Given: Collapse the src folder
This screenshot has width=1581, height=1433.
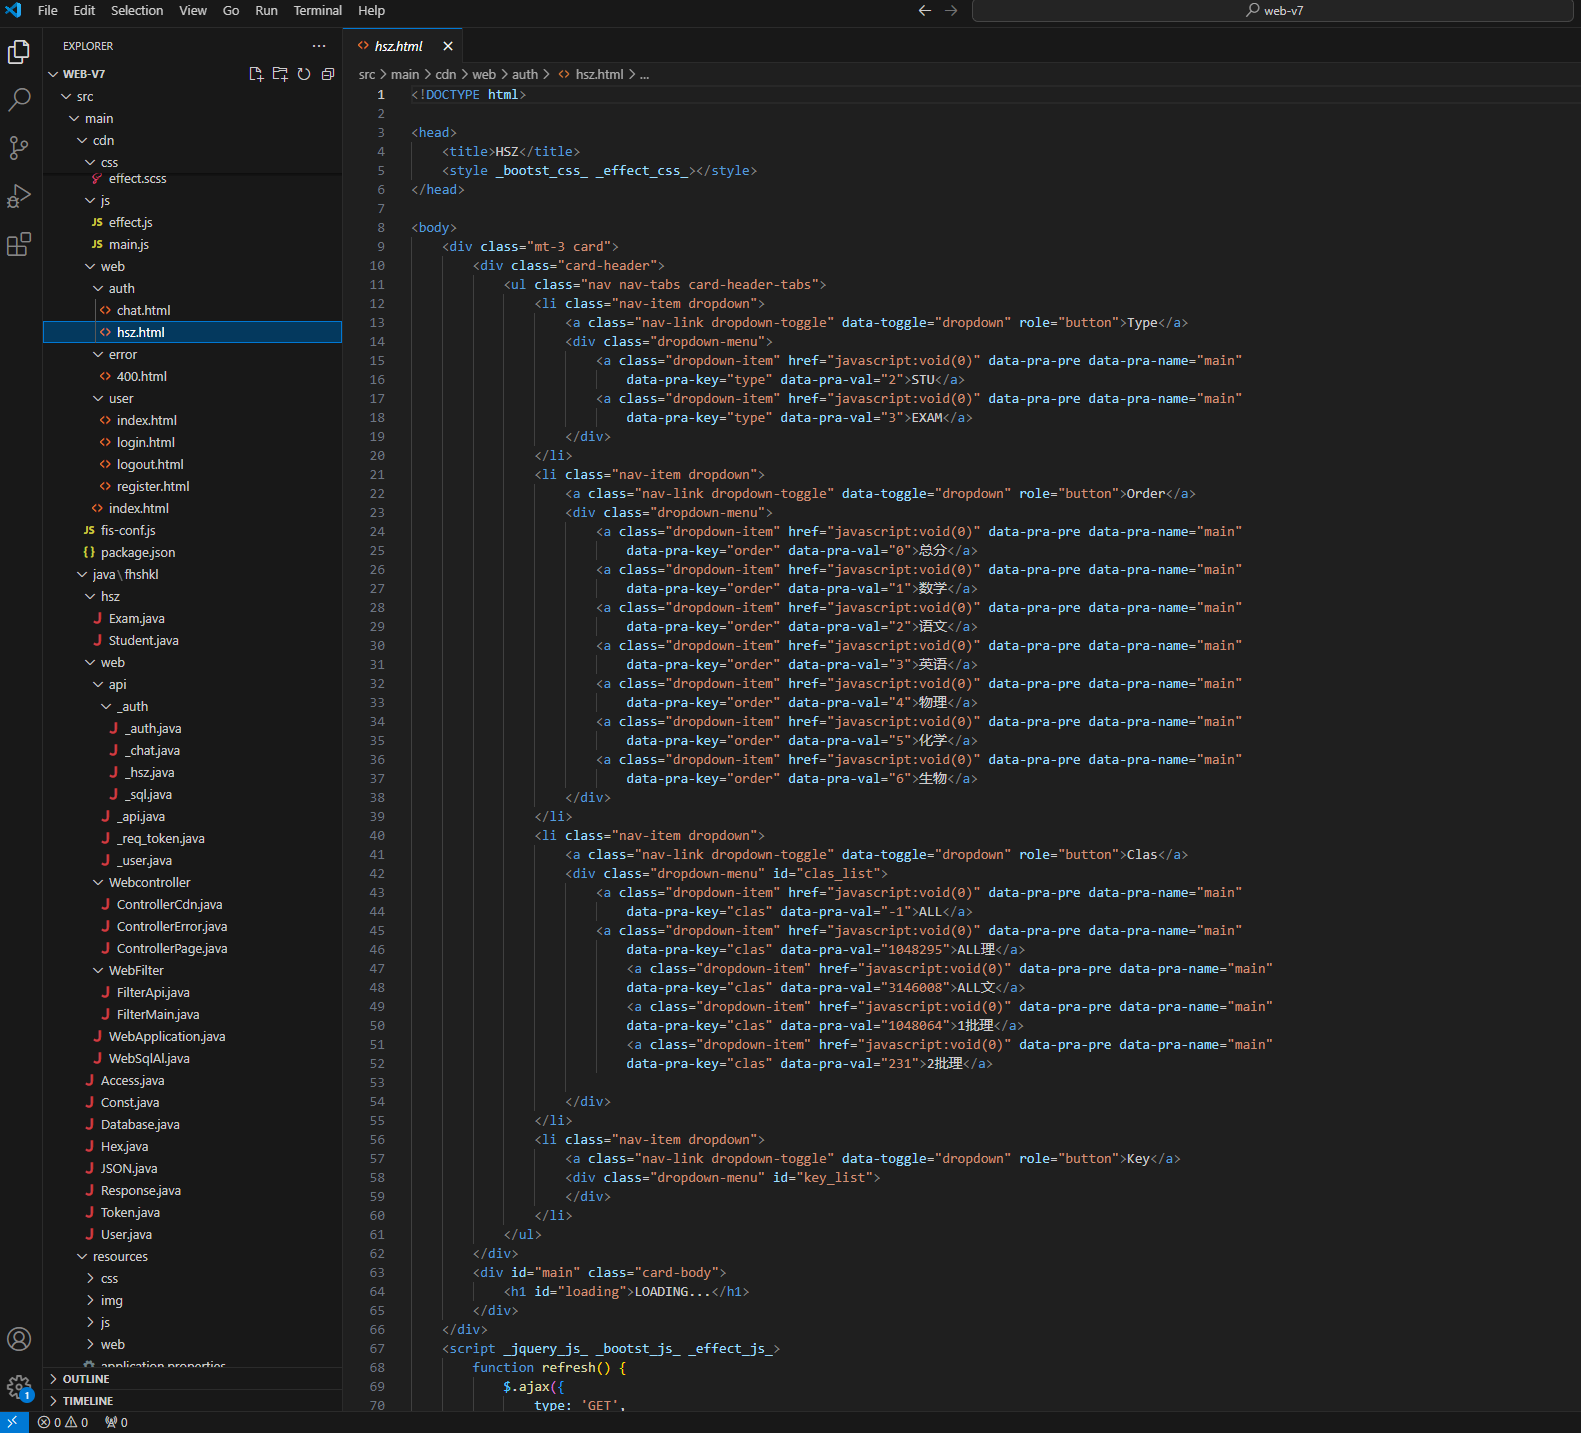Looking at the screenshot, I should point(192,96).
